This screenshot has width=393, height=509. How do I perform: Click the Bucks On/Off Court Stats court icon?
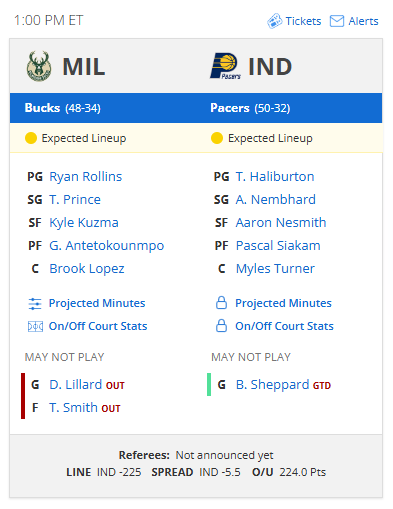35,326
